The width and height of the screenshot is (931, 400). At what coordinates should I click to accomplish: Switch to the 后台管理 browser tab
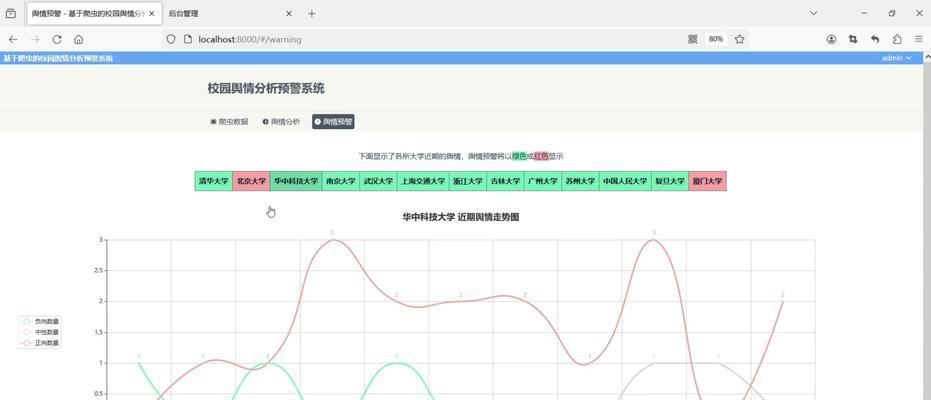(x=230, y=14)
